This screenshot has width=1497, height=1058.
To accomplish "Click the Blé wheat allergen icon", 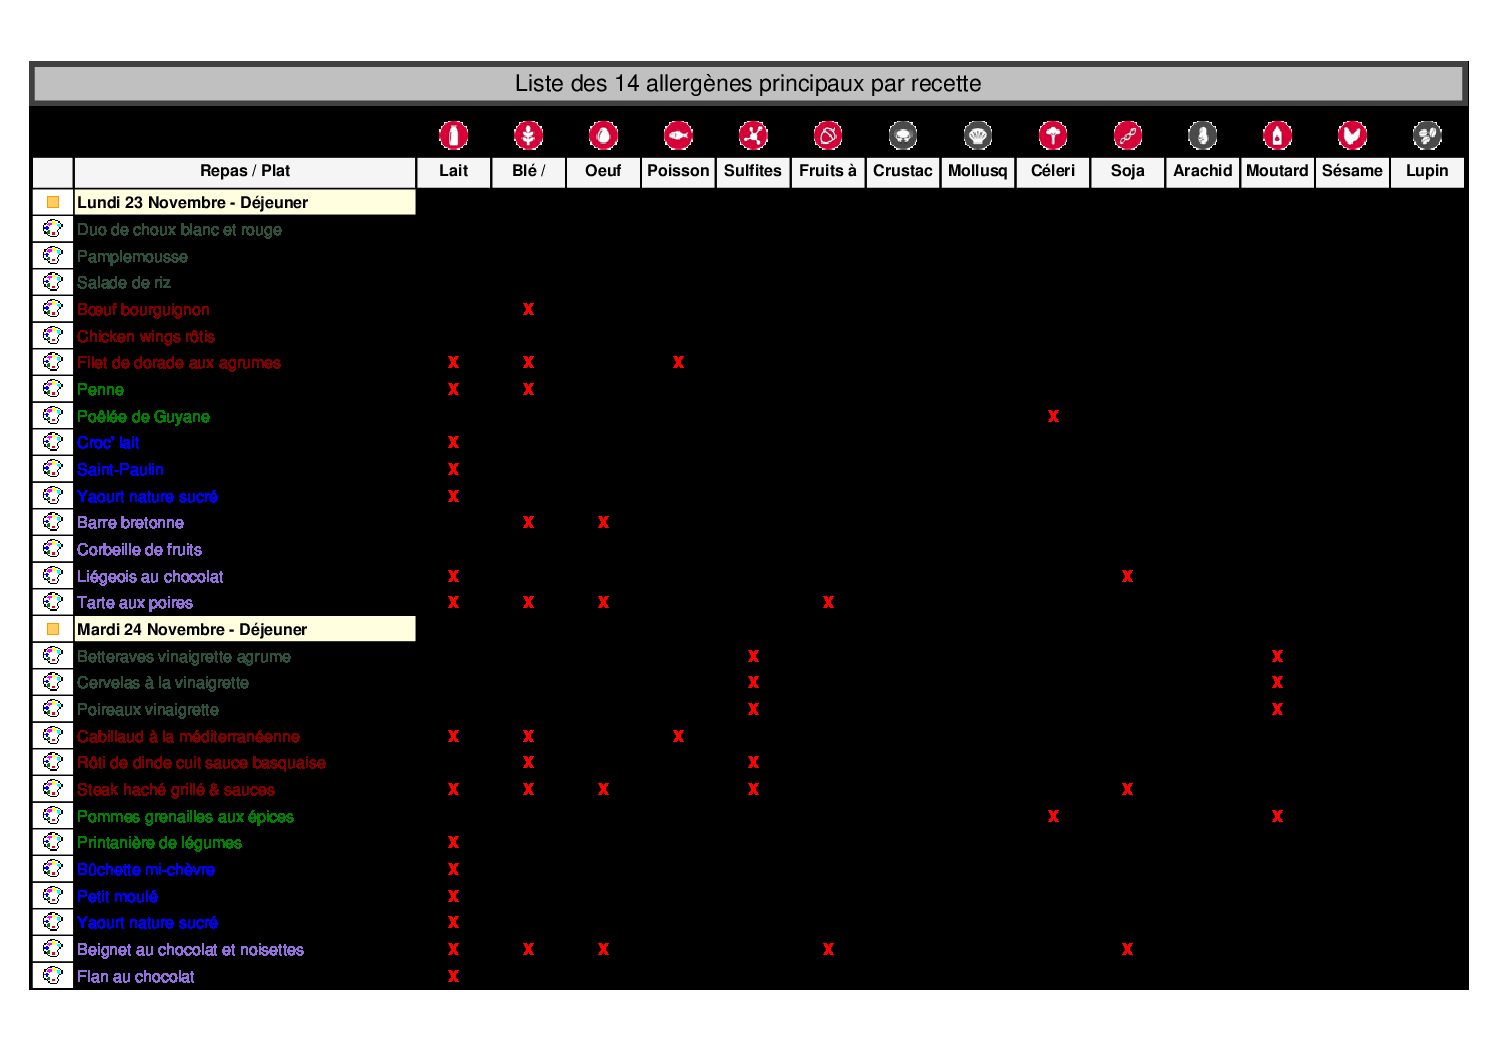I will [x=528, y=135].
